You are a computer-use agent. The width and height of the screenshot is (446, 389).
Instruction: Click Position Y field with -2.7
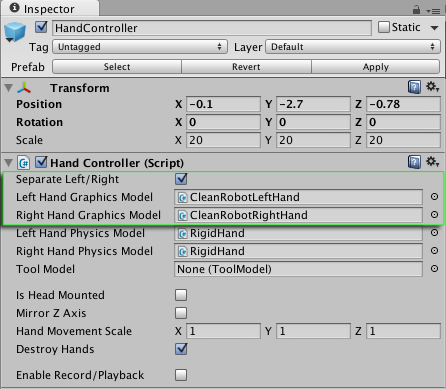tap(313, 104)
